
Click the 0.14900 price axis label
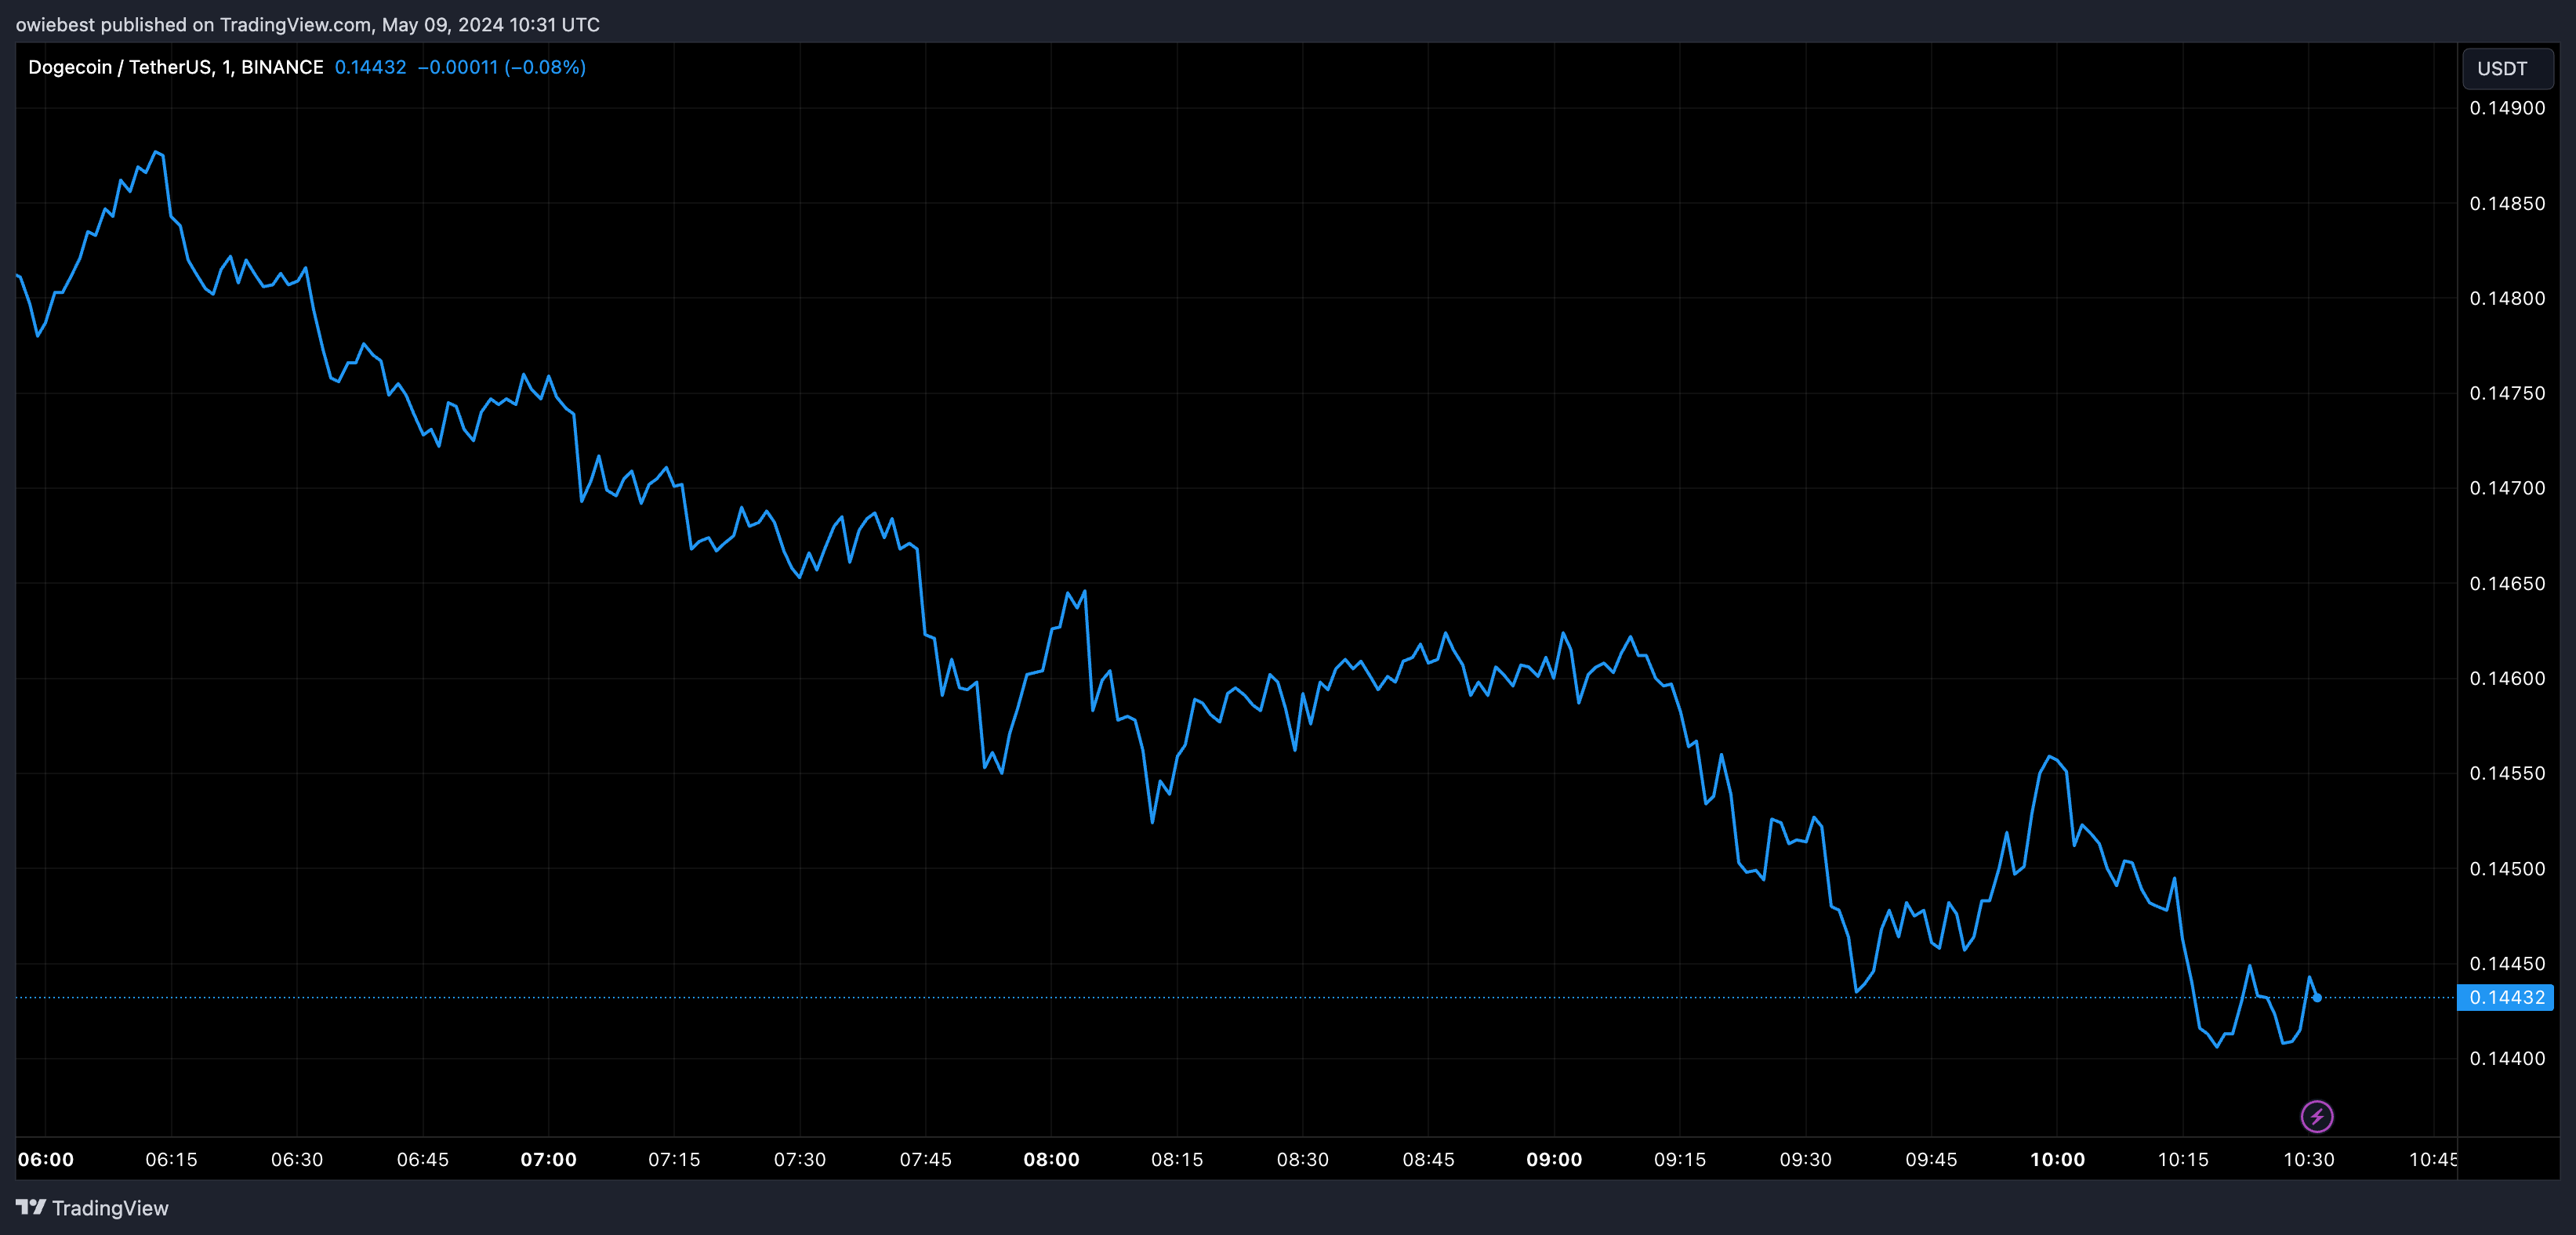point(2507,108)
